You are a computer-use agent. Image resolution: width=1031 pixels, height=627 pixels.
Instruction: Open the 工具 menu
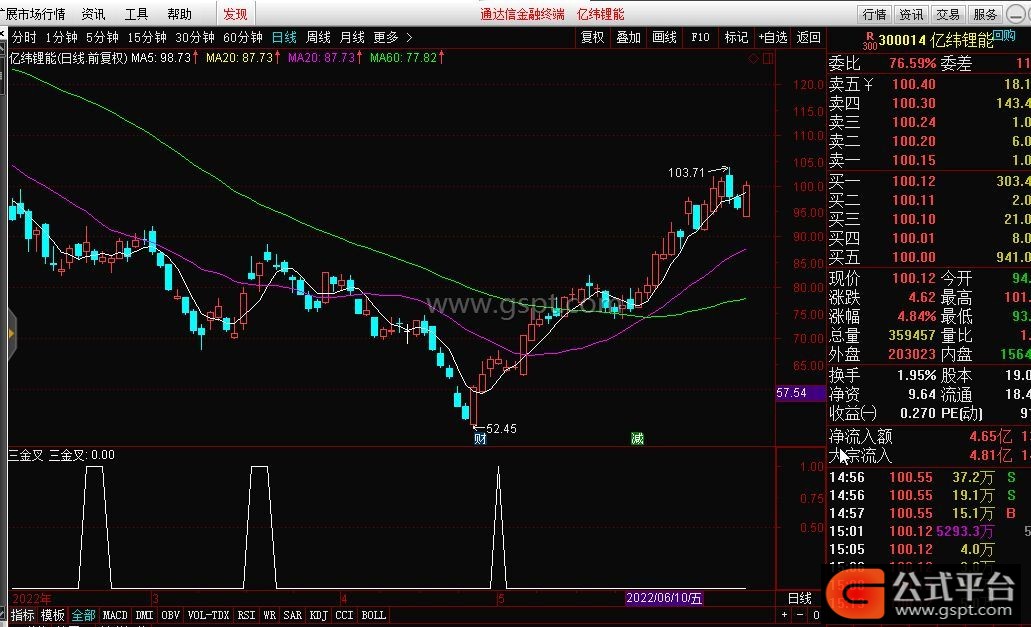[136, 14]
